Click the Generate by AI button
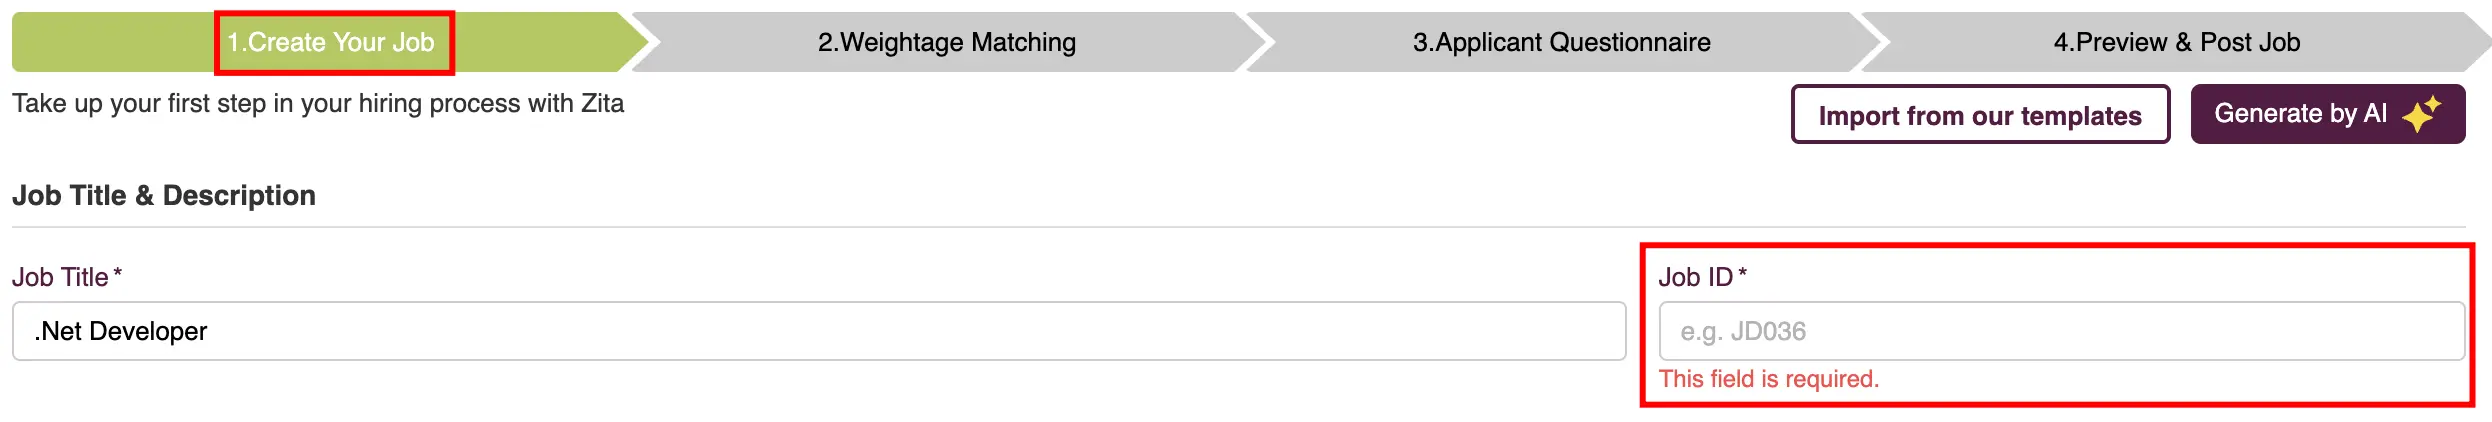The width and height of the screenshot is (2492, 422). (2328, 114)
